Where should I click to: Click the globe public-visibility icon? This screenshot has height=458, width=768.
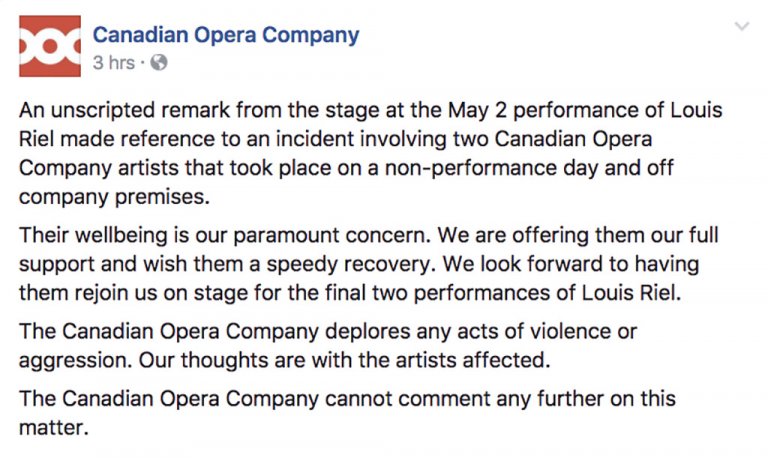tap(159, 63)
